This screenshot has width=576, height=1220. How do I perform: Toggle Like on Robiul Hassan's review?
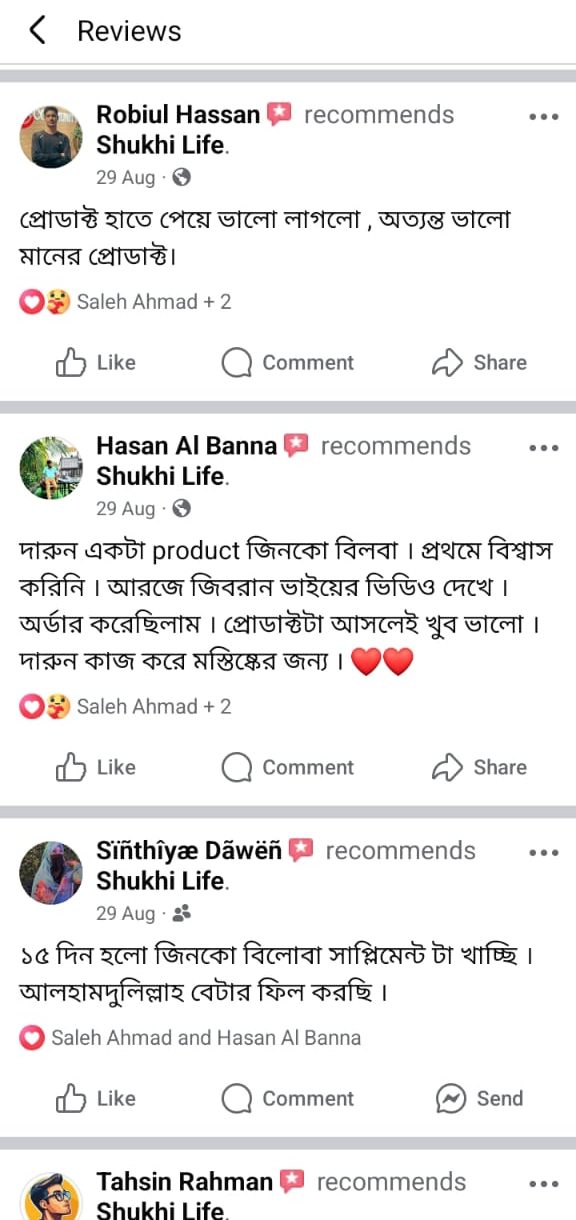[96, 363]
